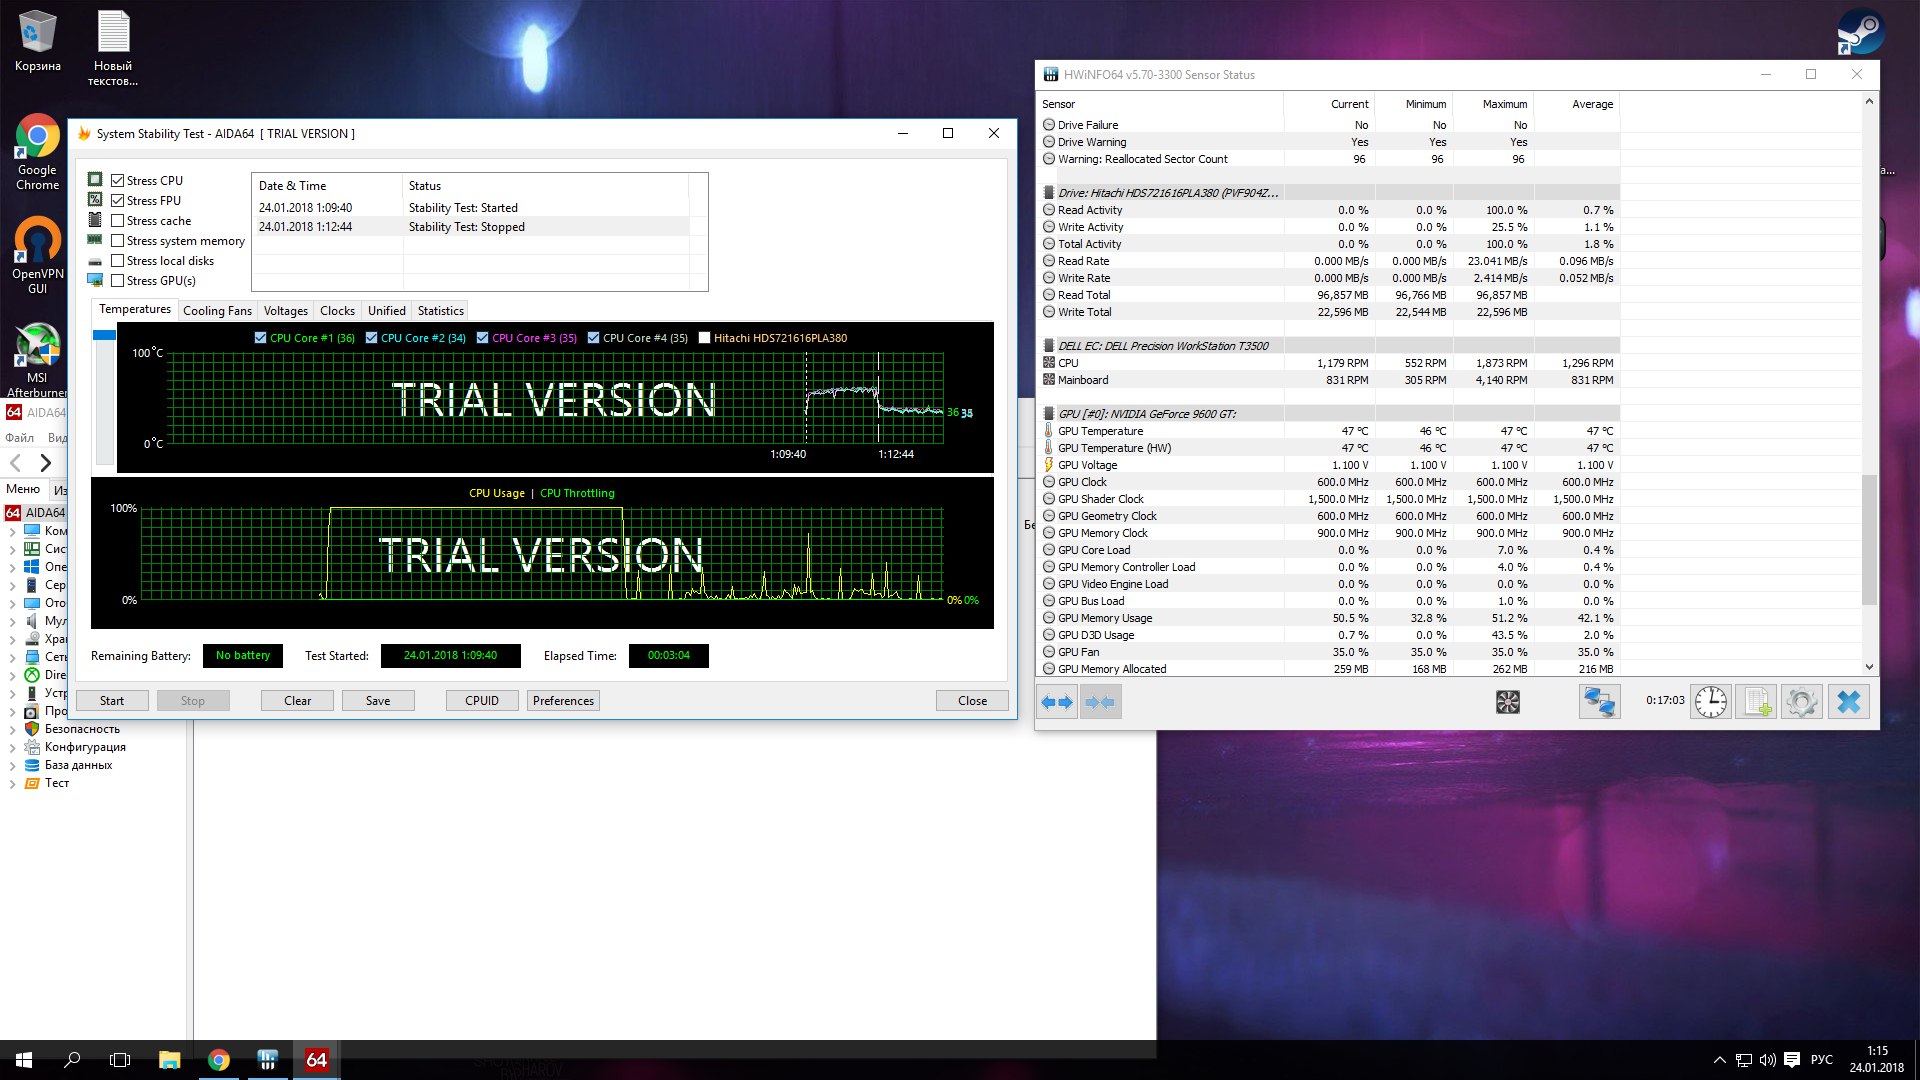
Task: Open CPUID panel button
Action: point(482,701)
